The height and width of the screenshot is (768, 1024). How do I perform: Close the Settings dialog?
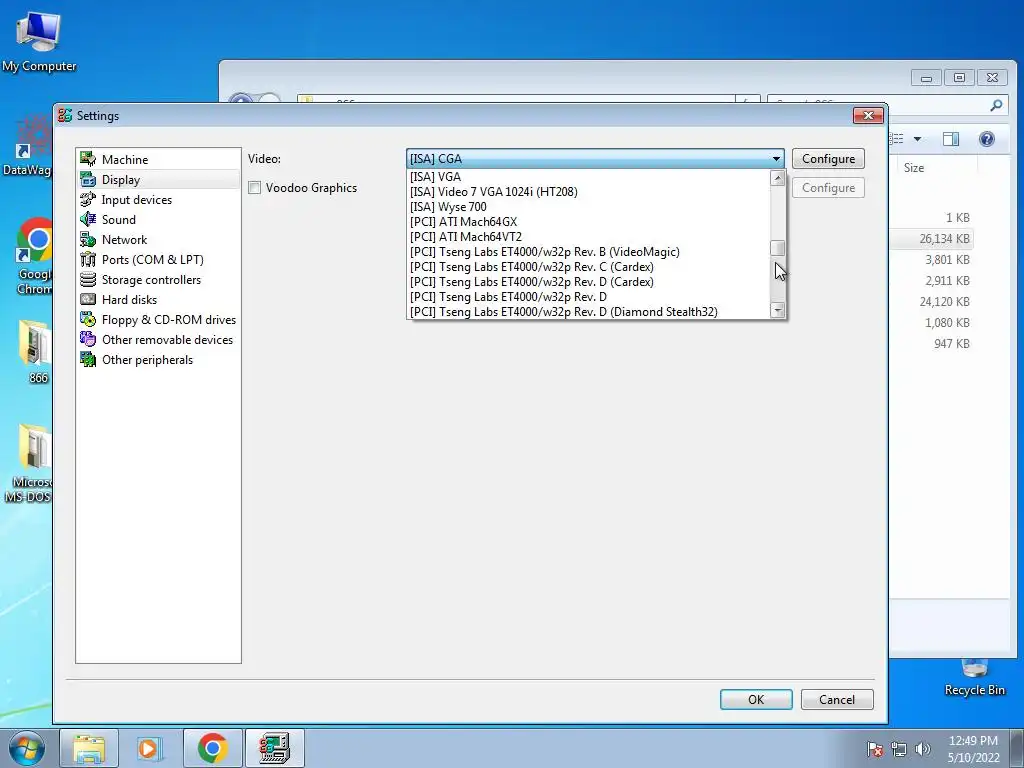[868, 116]
